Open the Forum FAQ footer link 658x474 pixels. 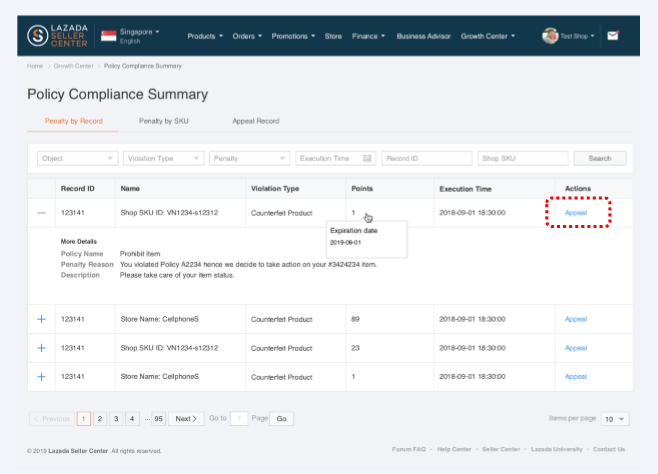click(x=409, y=449)
